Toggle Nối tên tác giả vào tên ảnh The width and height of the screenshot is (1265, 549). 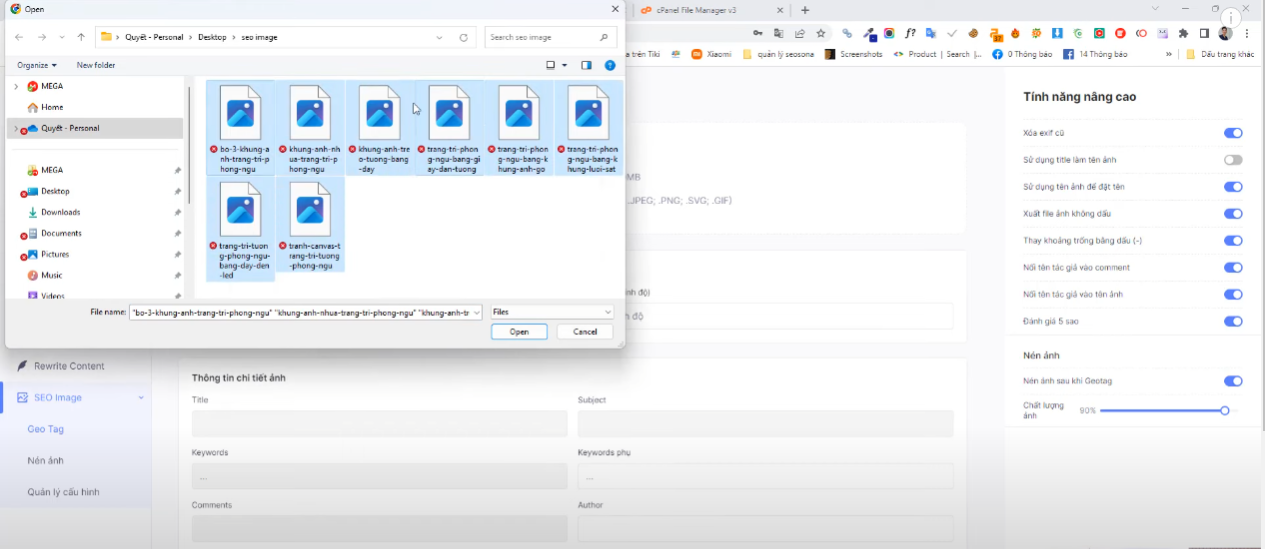pos(1233,295)
